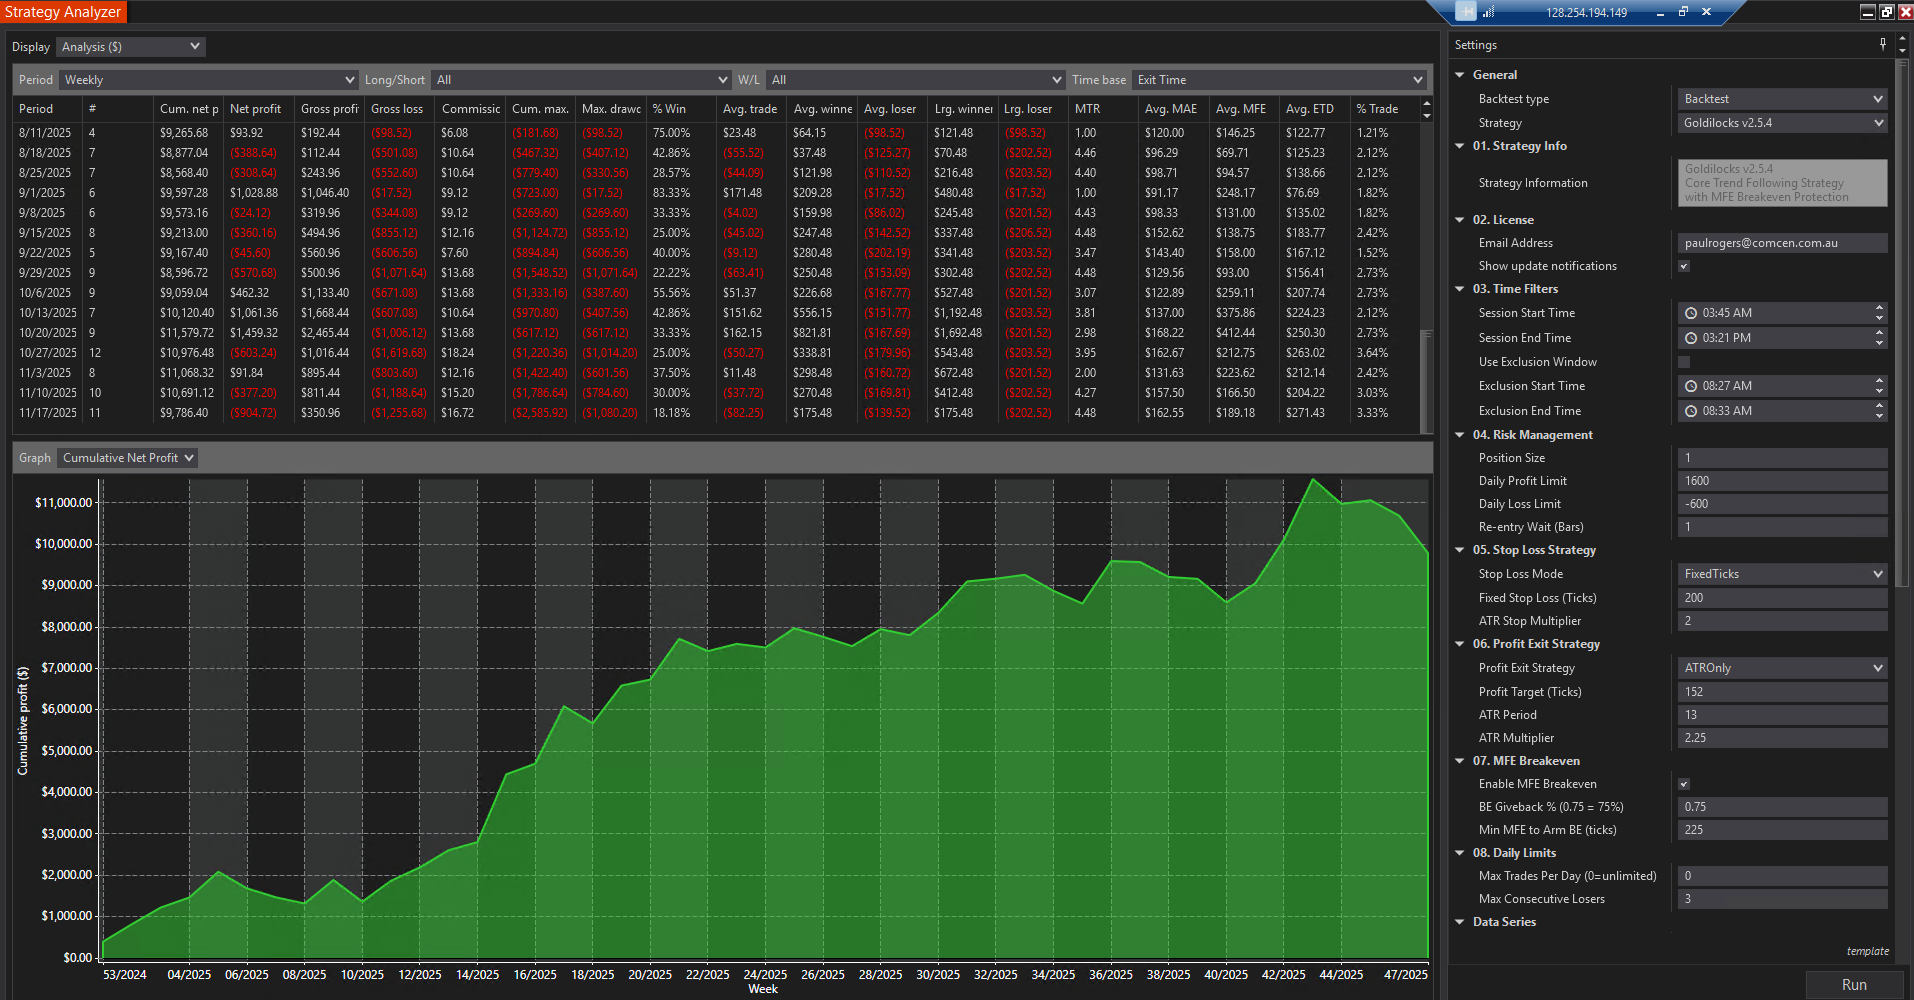This screenshot has height=1000, width=1914.
Task: Click the clock icon for Session End Time
Action: [x=1691, y=338]
